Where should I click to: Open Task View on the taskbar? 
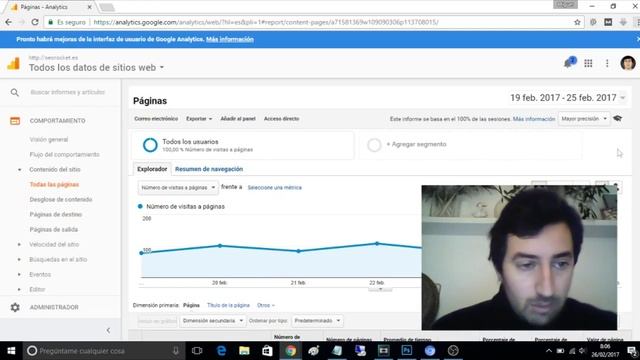[197, 351]
